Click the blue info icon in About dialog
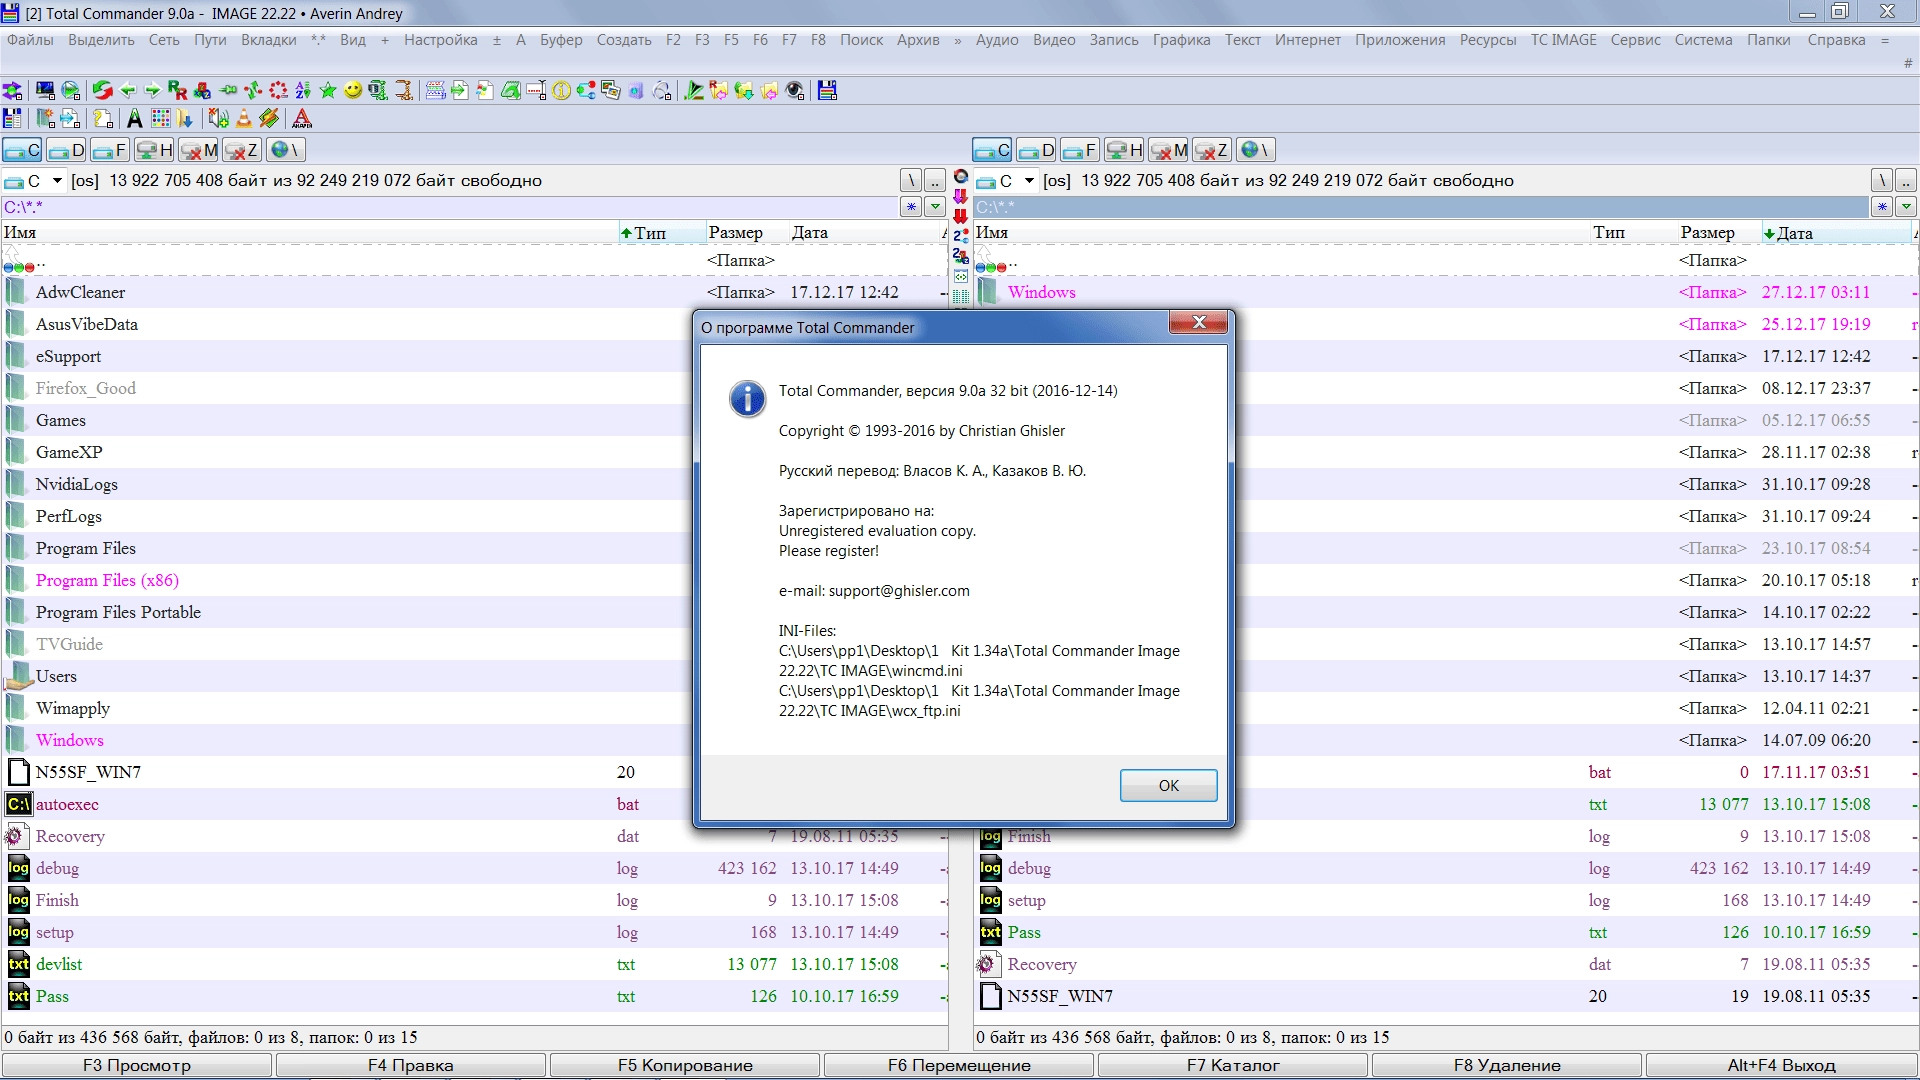The image size is (1920, 1080). coord(747,398)
